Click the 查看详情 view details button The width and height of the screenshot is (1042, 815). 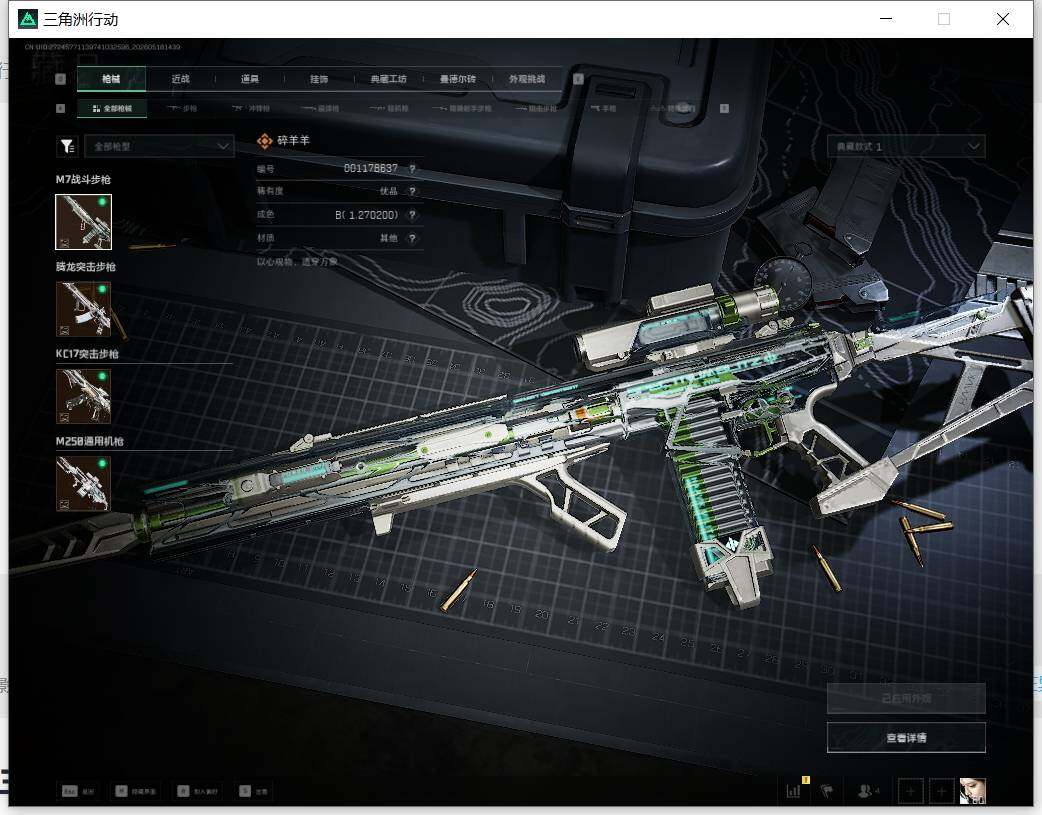906,738
